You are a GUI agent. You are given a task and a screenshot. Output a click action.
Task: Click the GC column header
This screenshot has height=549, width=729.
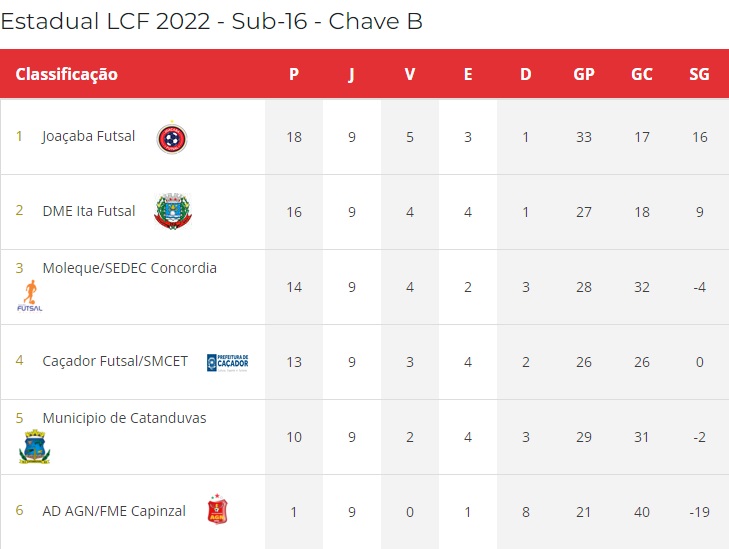tap(642, 74)
